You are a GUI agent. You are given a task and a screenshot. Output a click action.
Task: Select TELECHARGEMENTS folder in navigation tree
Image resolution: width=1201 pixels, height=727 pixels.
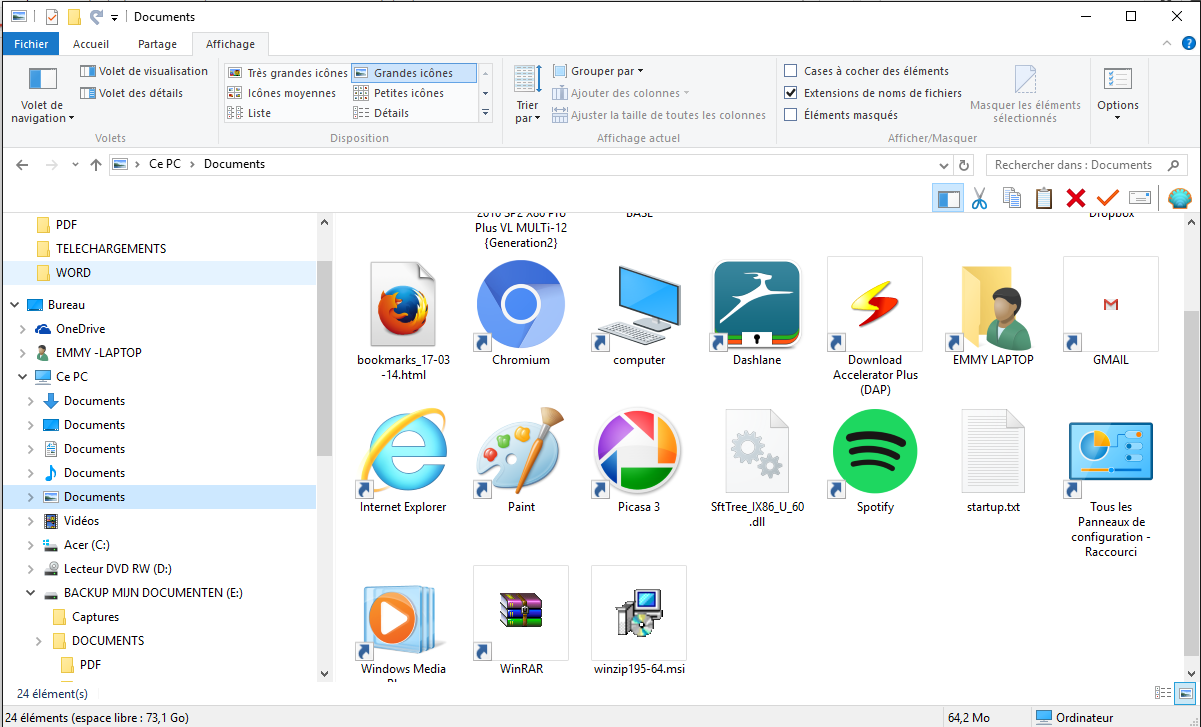click(x=111, y=248)
